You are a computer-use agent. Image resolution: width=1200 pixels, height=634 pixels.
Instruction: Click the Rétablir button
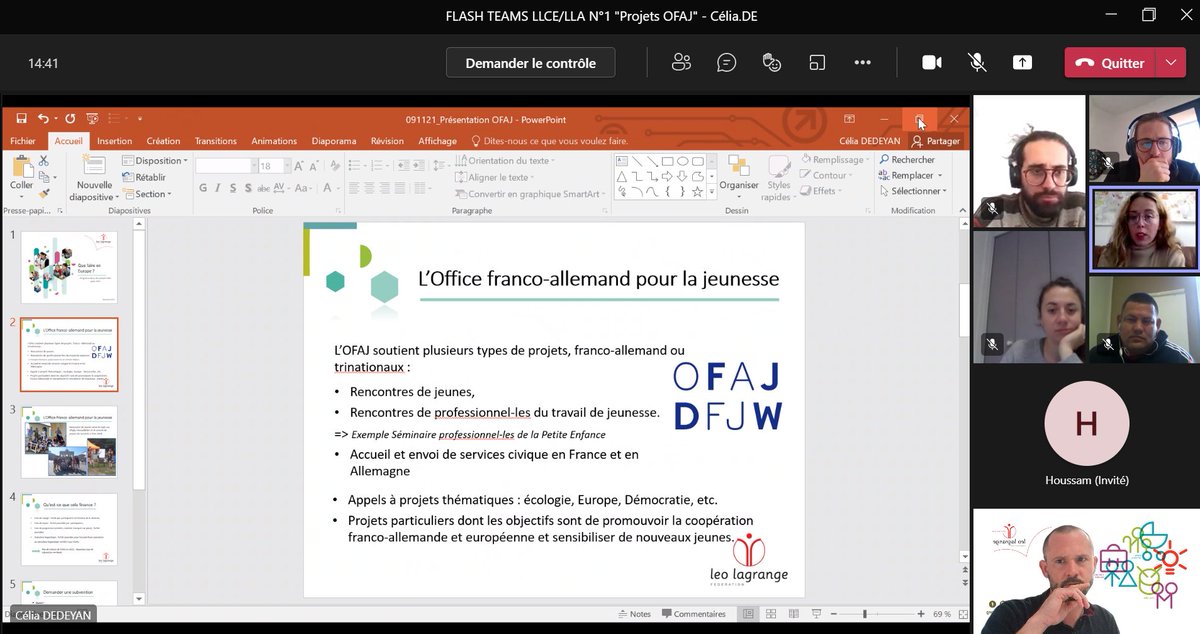(x=143, y=177)
